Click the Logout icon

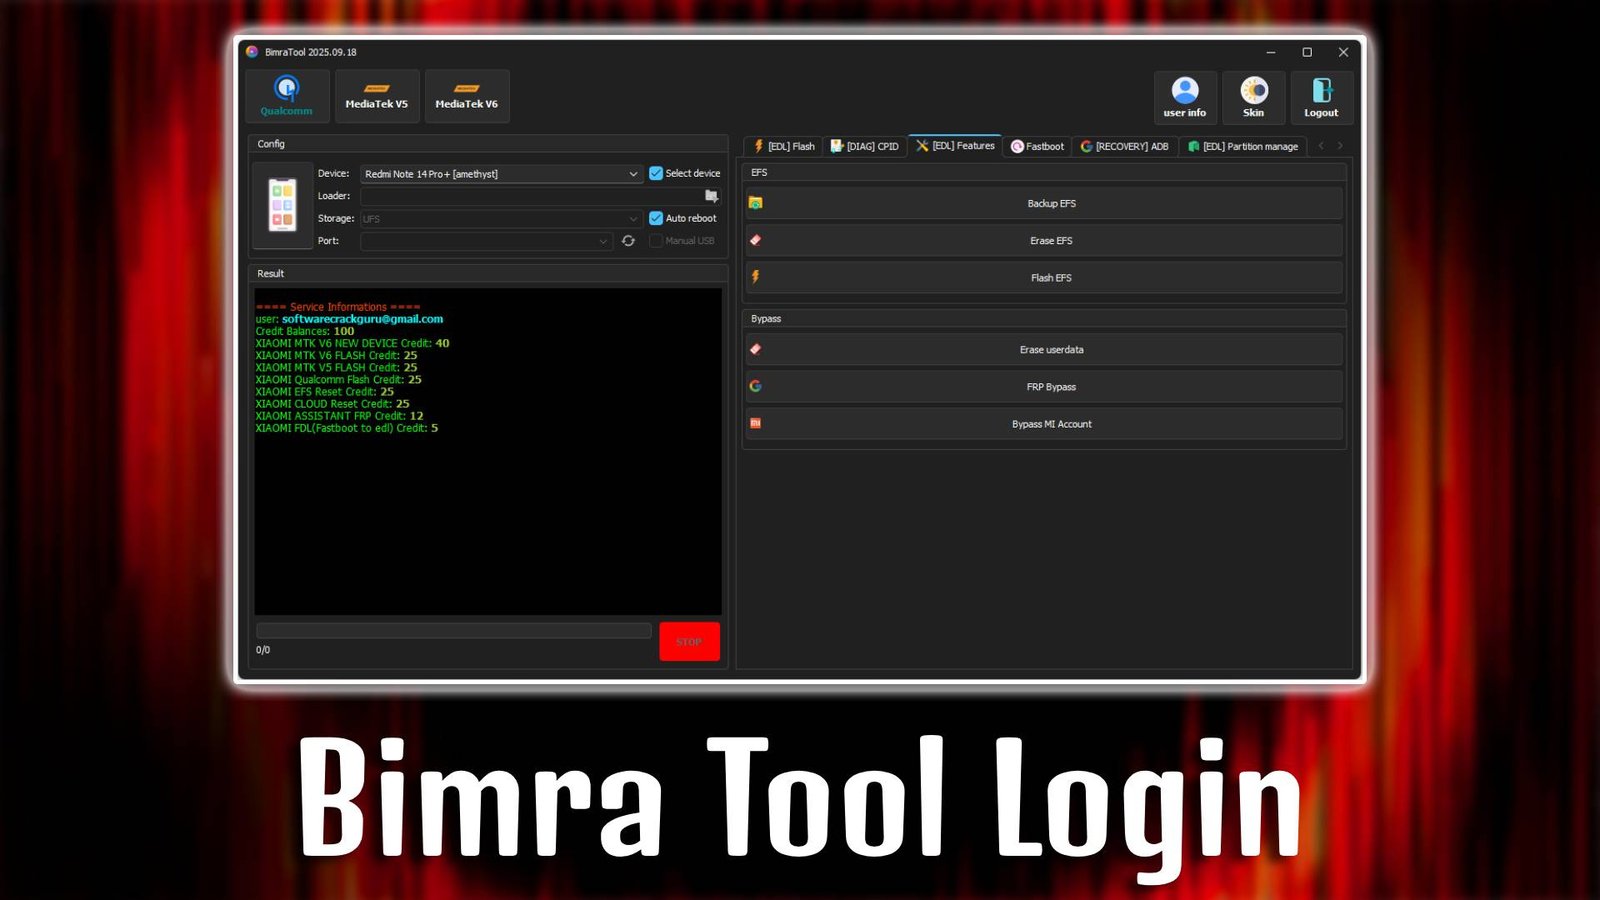click(1322, 95)
